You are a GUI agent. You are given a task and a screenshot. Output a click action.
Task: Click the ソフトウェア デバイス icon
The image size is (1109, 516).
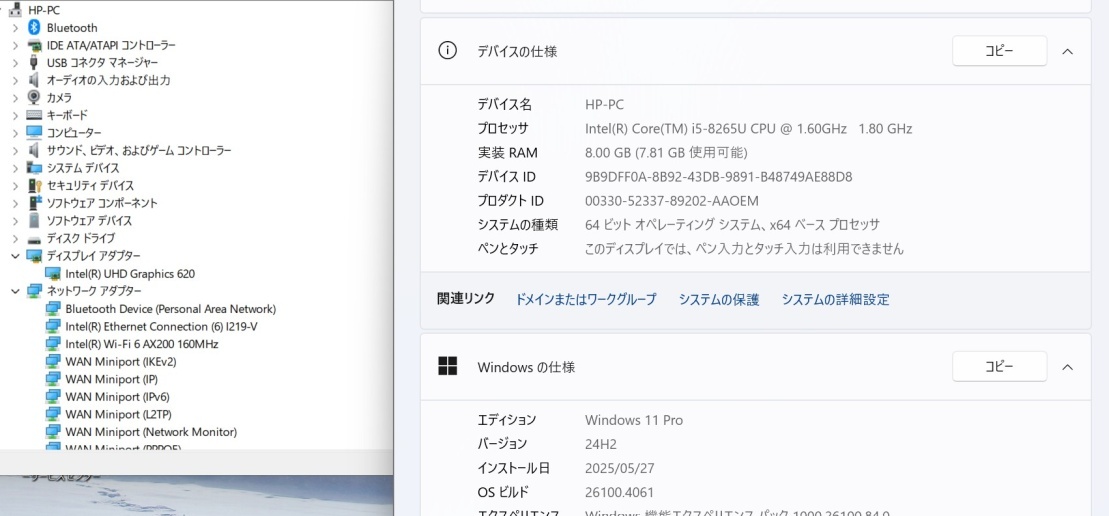coord(34,221)
